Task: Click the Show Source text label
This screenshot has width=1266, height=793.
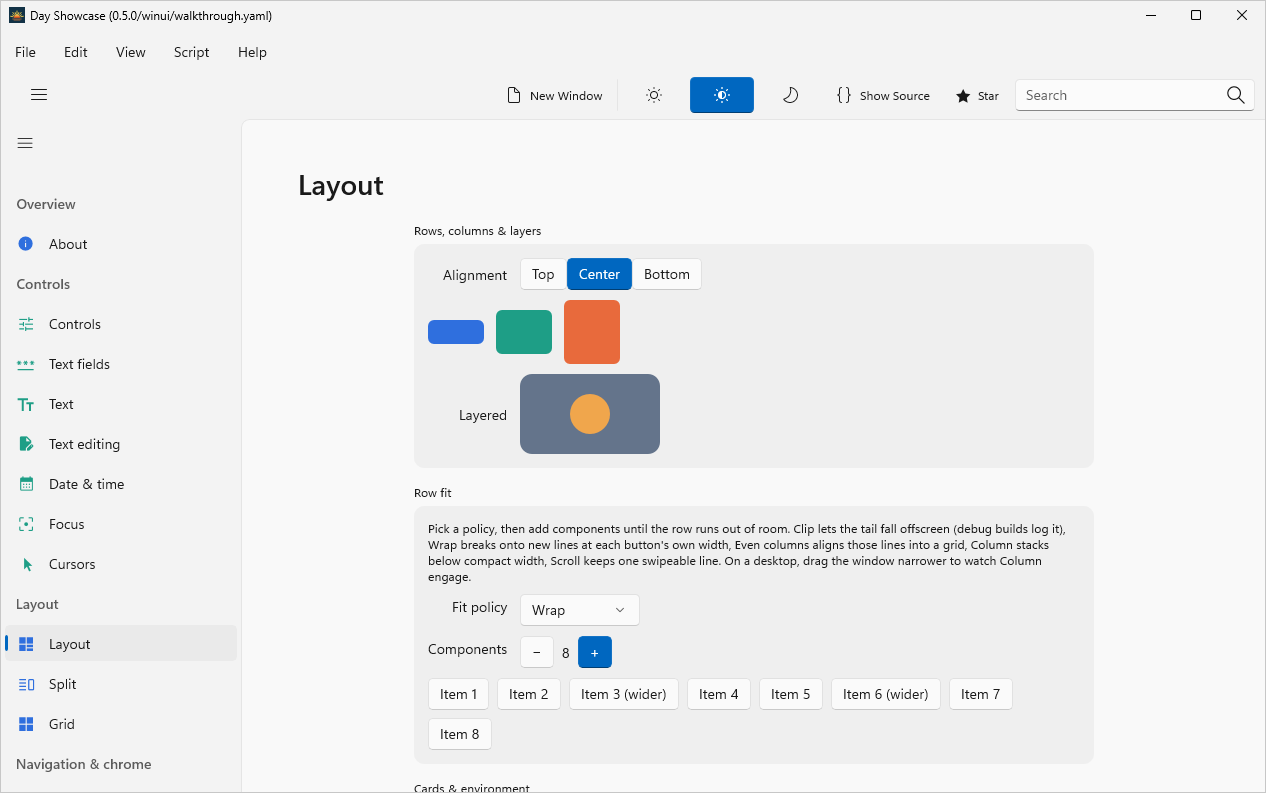Action: point(895,96)
